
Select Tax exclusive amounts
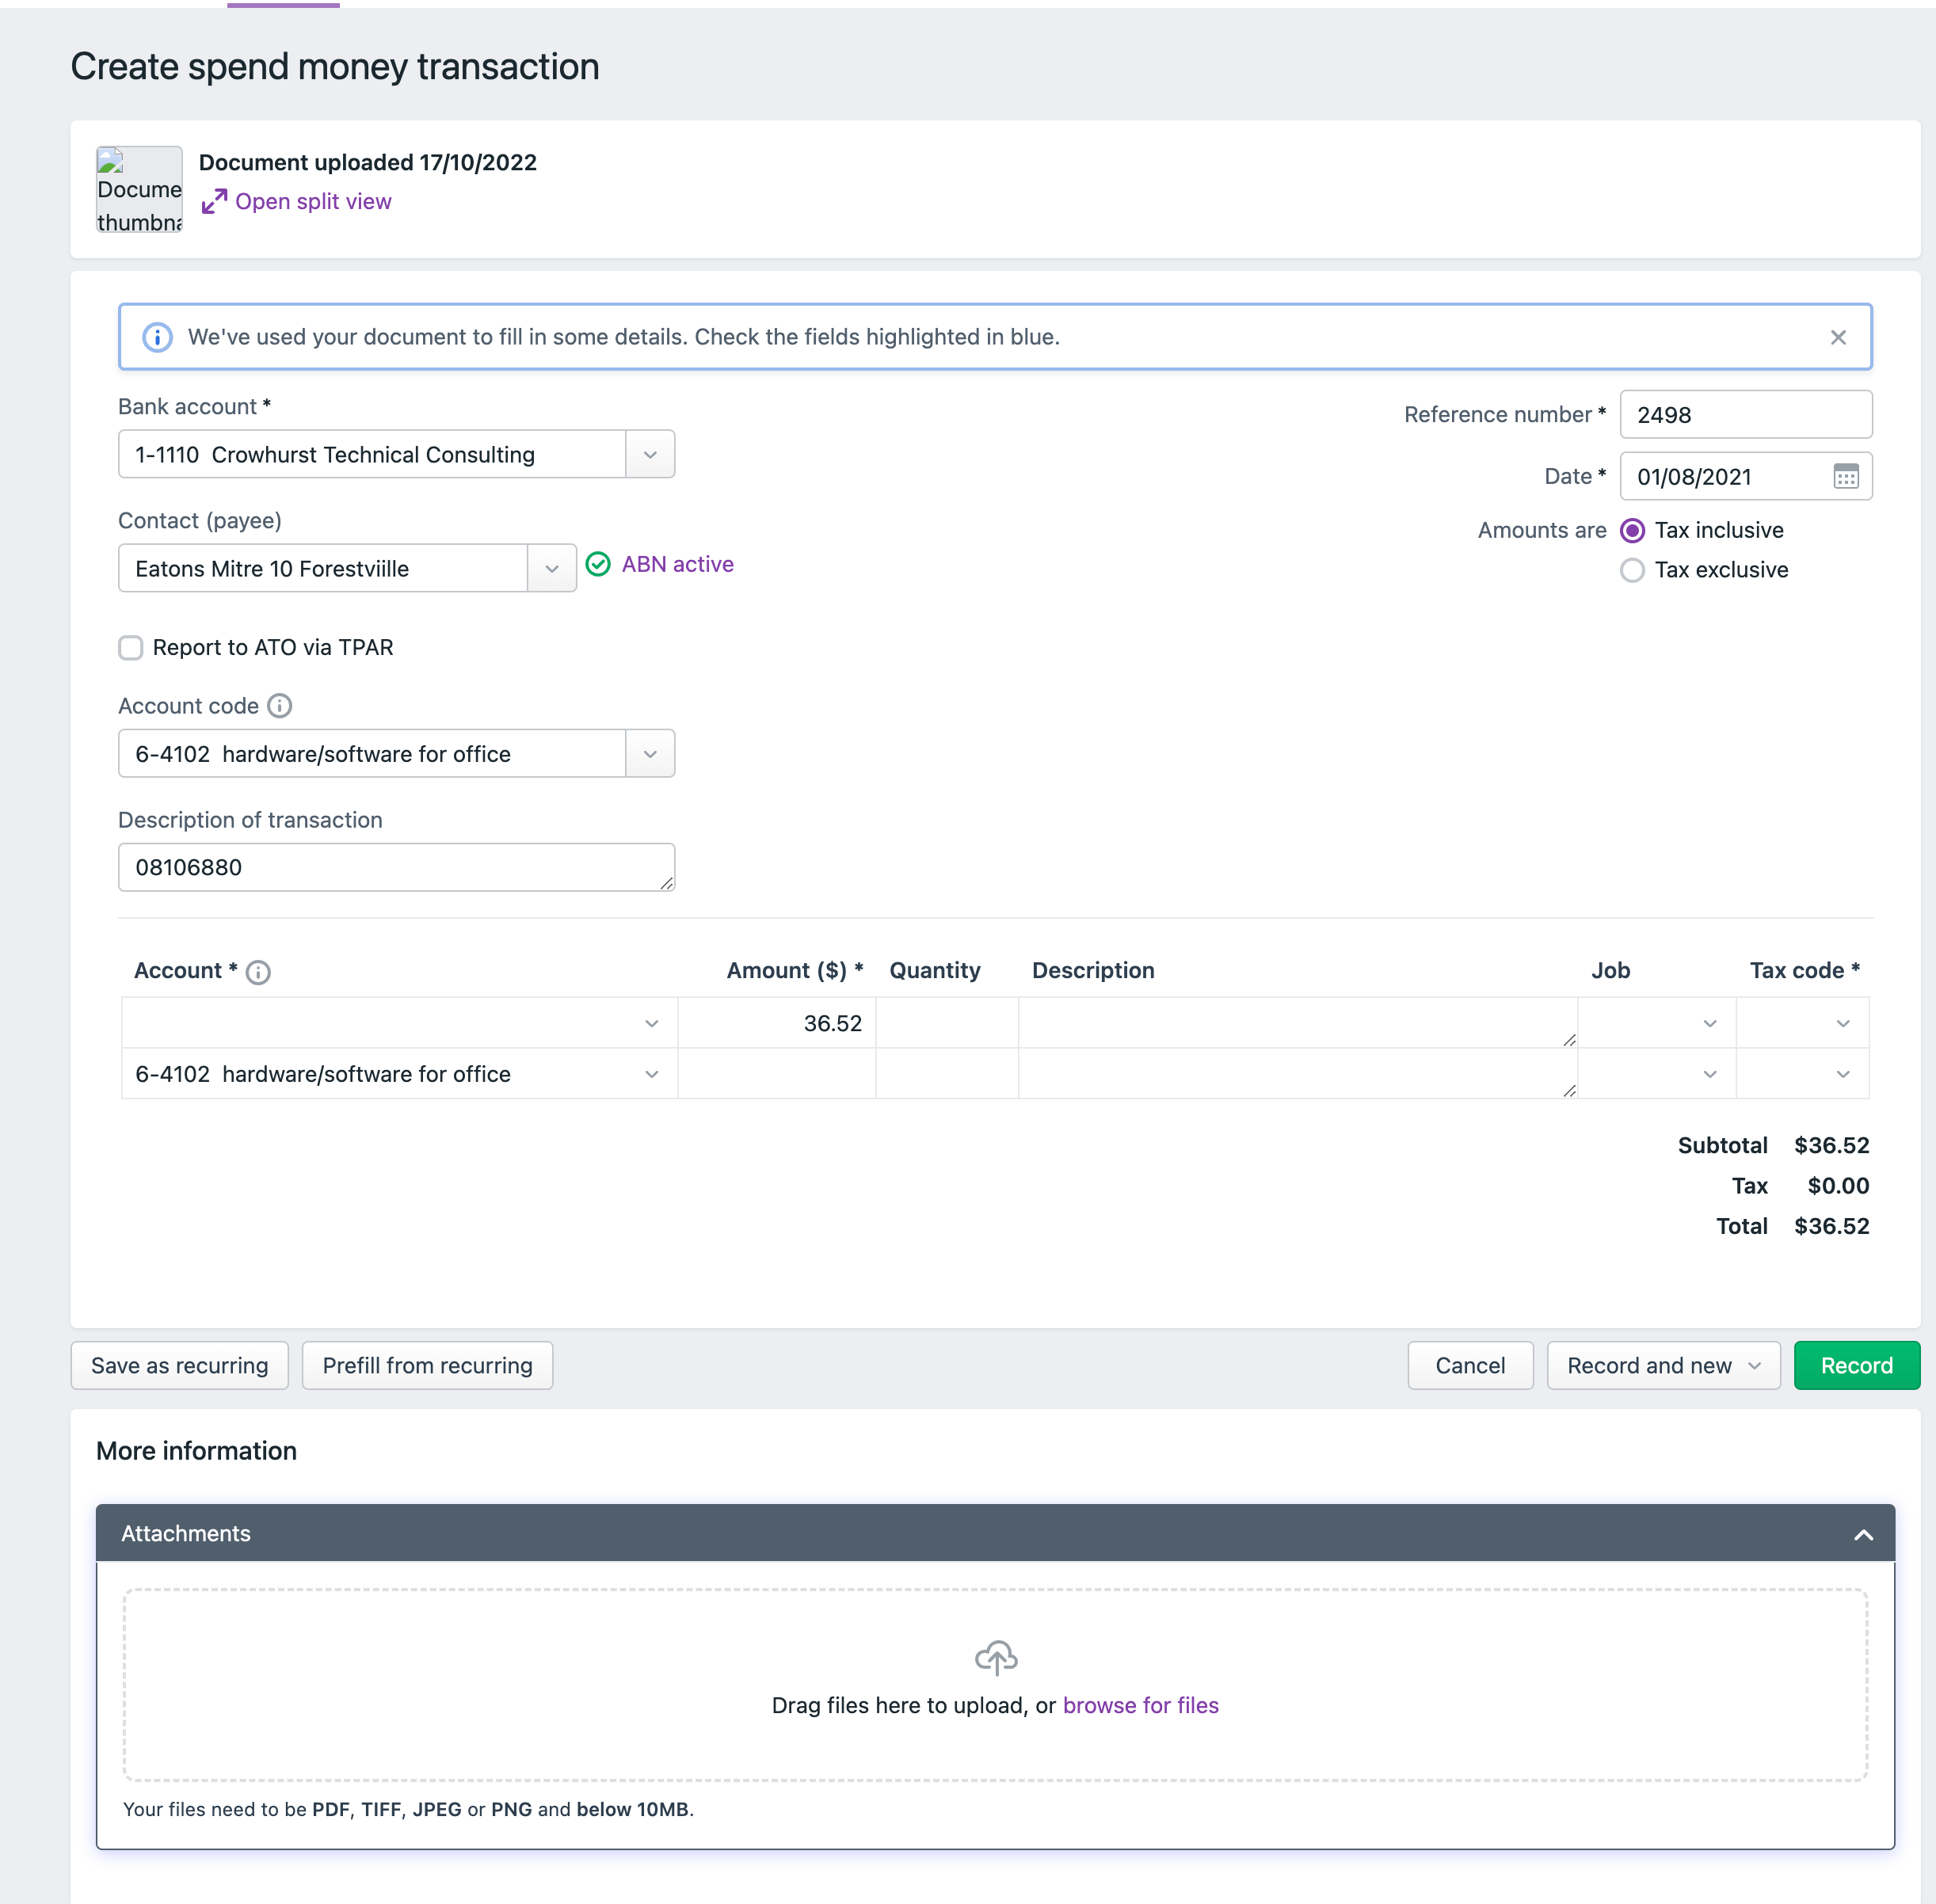(x=1633, y=570)
